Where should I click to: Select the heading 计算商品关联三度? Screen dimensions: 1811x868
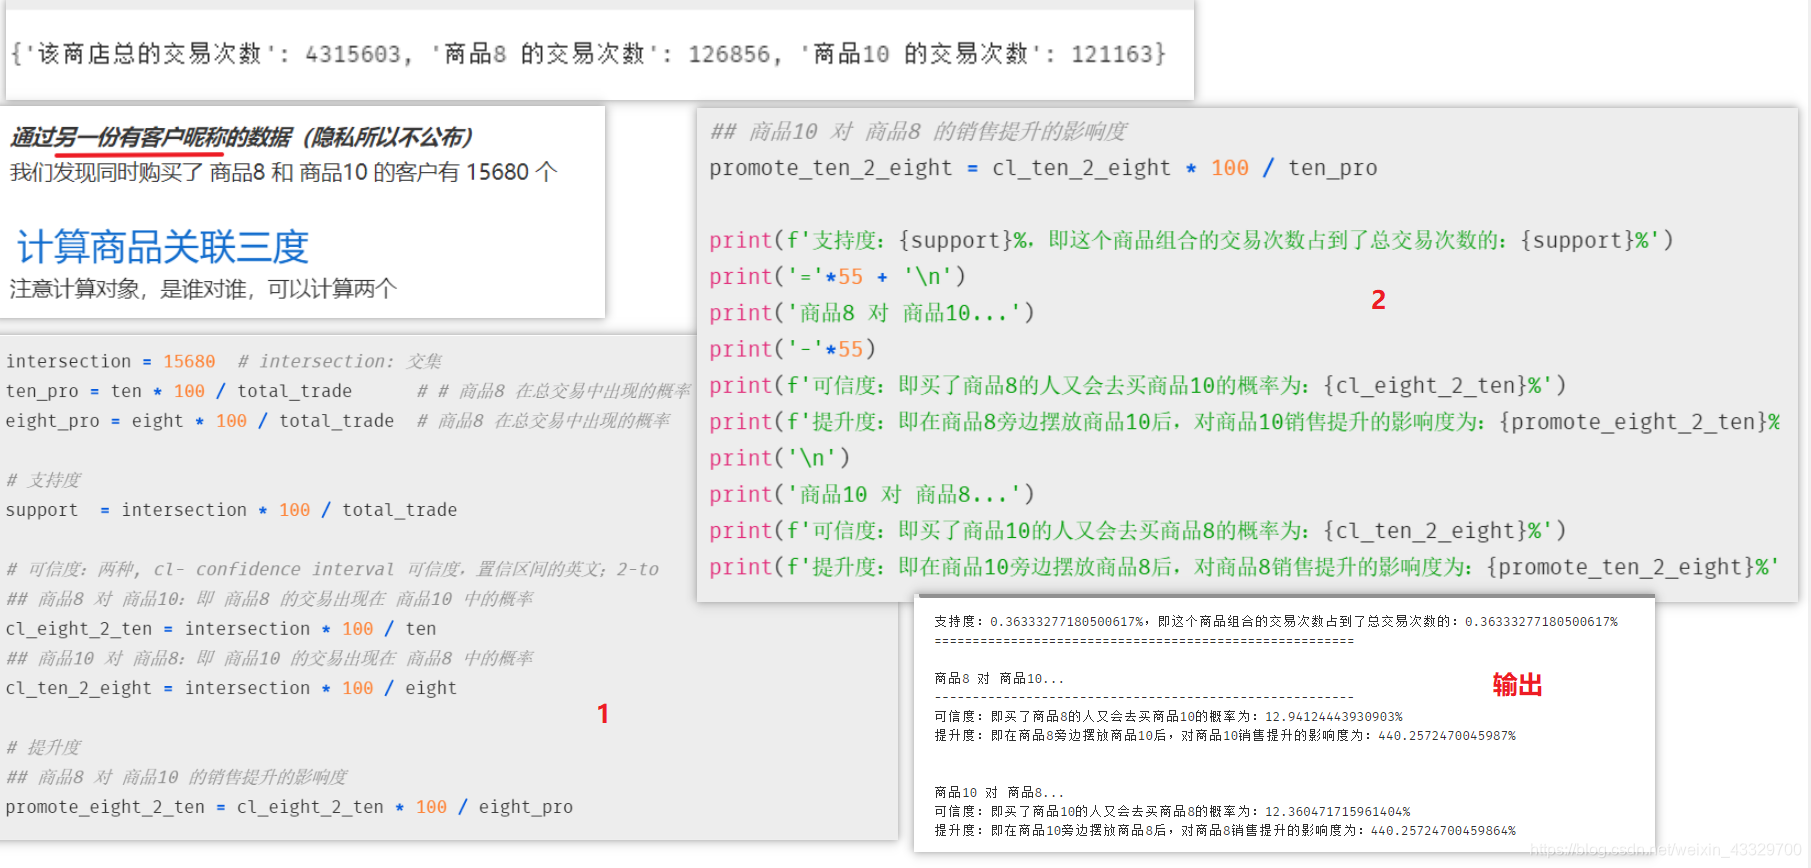162,247
